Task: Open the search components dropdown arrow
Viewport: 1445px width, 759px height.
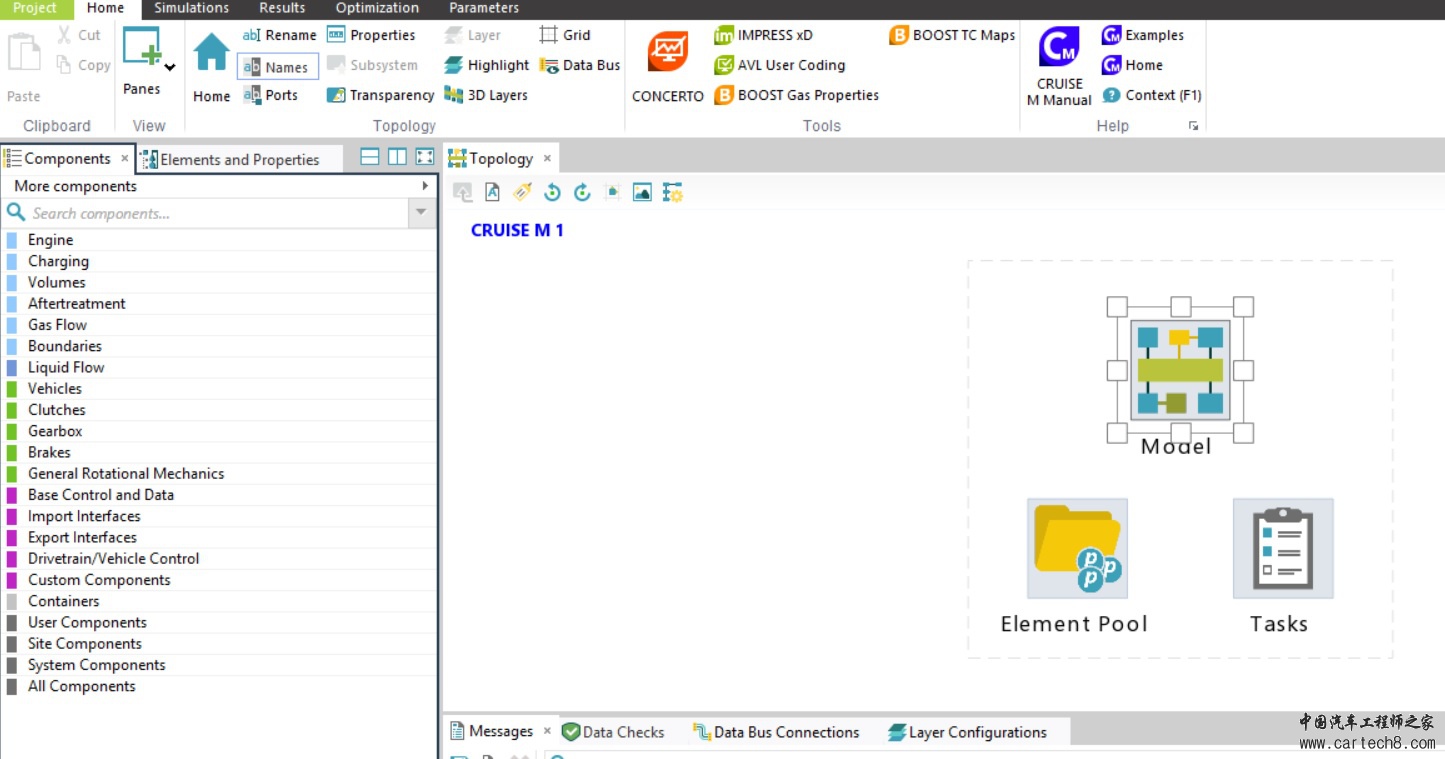Action: coord(421,213)
